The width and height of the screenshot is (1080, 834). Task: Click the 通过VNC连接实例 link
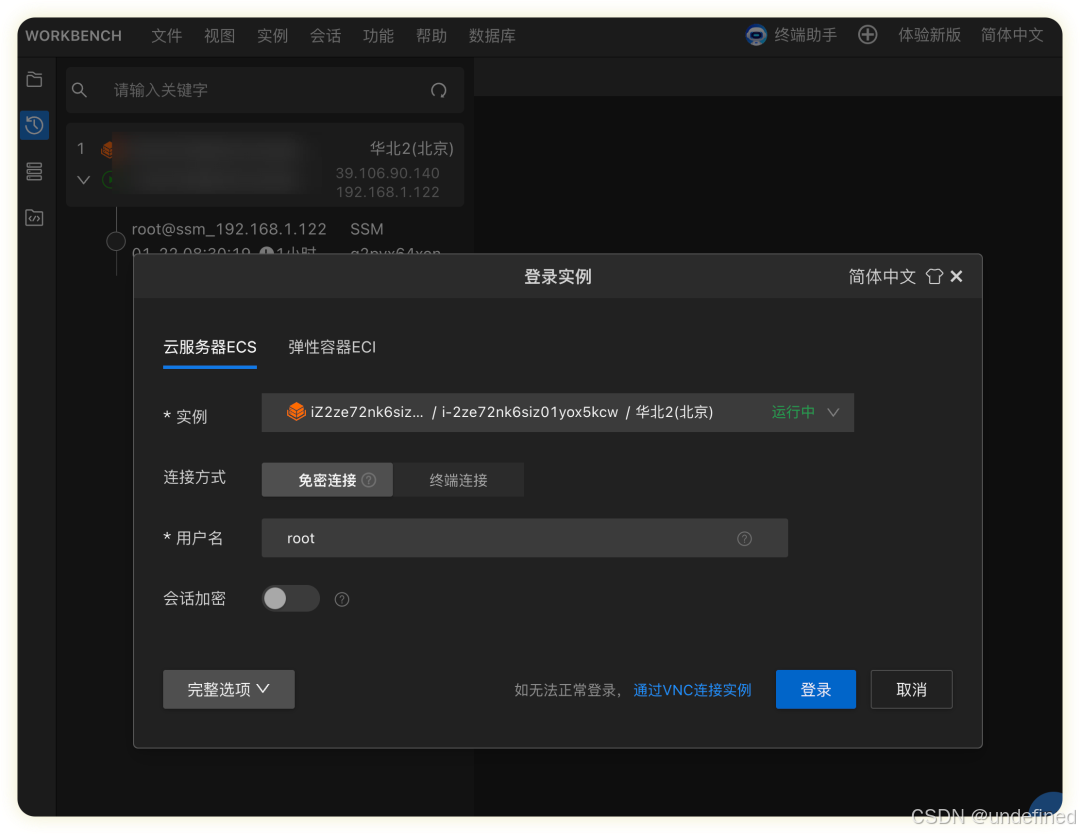coord(692,689)
